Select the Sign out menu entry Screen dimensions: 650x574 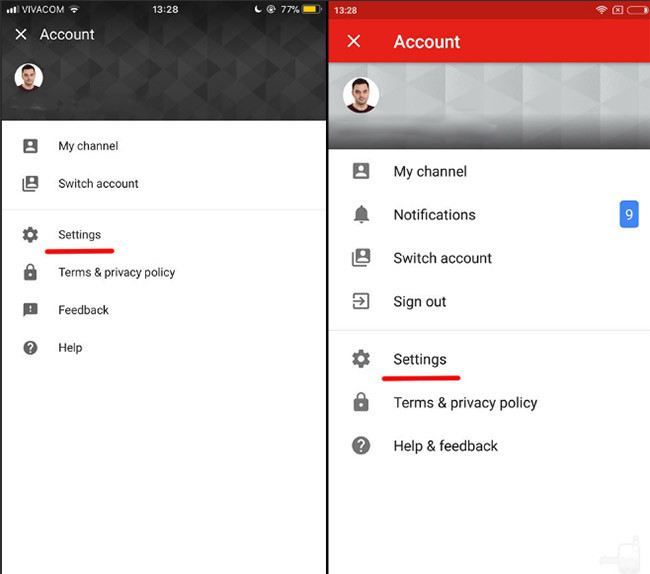(420, 301)
